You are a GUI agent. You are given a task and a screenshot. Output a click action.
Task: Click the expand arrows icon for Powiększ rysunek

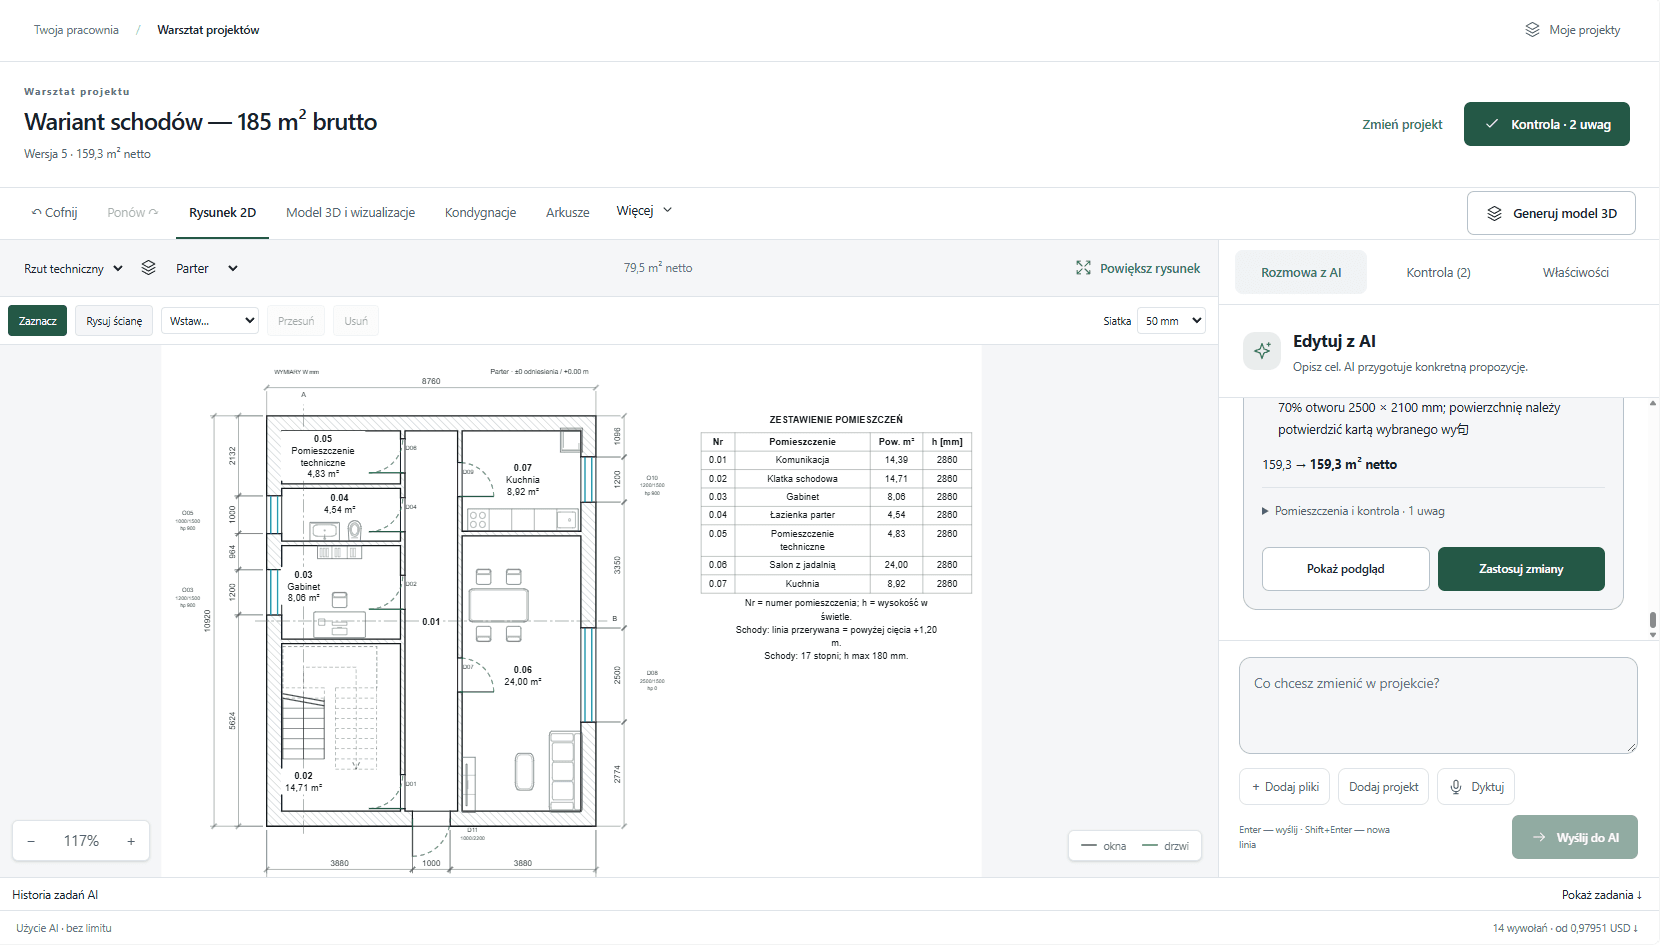1083,268
